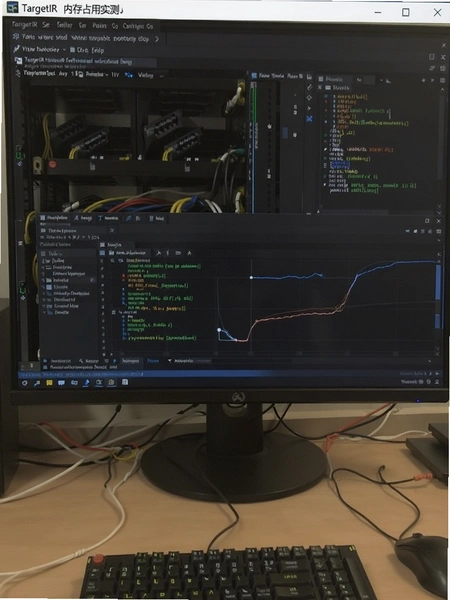Open the TargetIR menu in menu bar

24,24
